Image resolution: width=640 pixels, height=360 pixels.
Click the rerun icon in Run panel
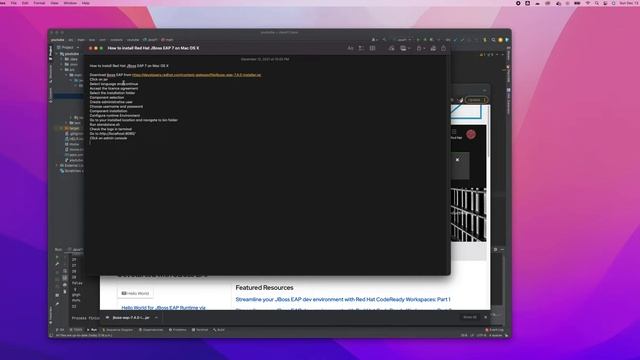pyautogui.click(x=57, y=257)
